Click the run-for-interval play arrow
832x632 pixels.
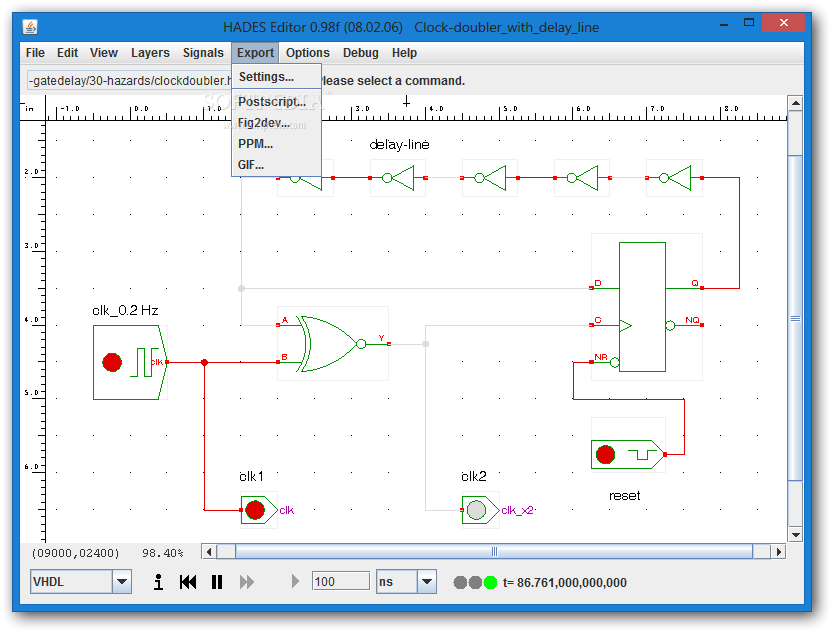[295, 582]
